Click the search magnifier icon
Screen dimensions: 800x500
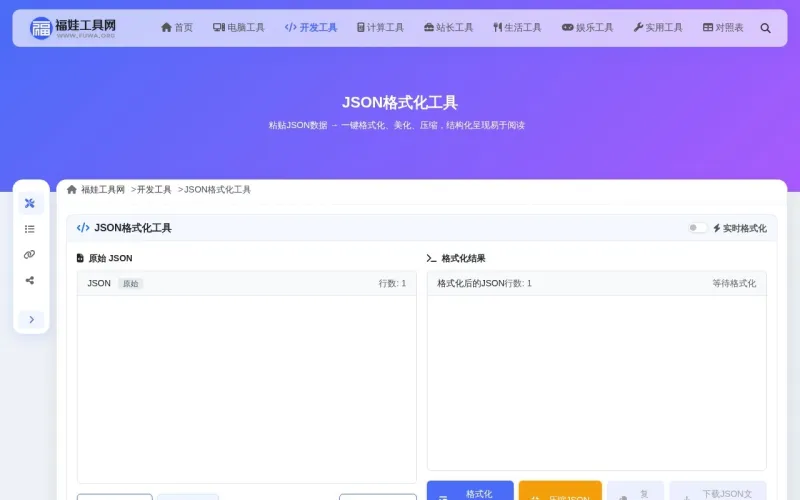click(x=765, y=28)
